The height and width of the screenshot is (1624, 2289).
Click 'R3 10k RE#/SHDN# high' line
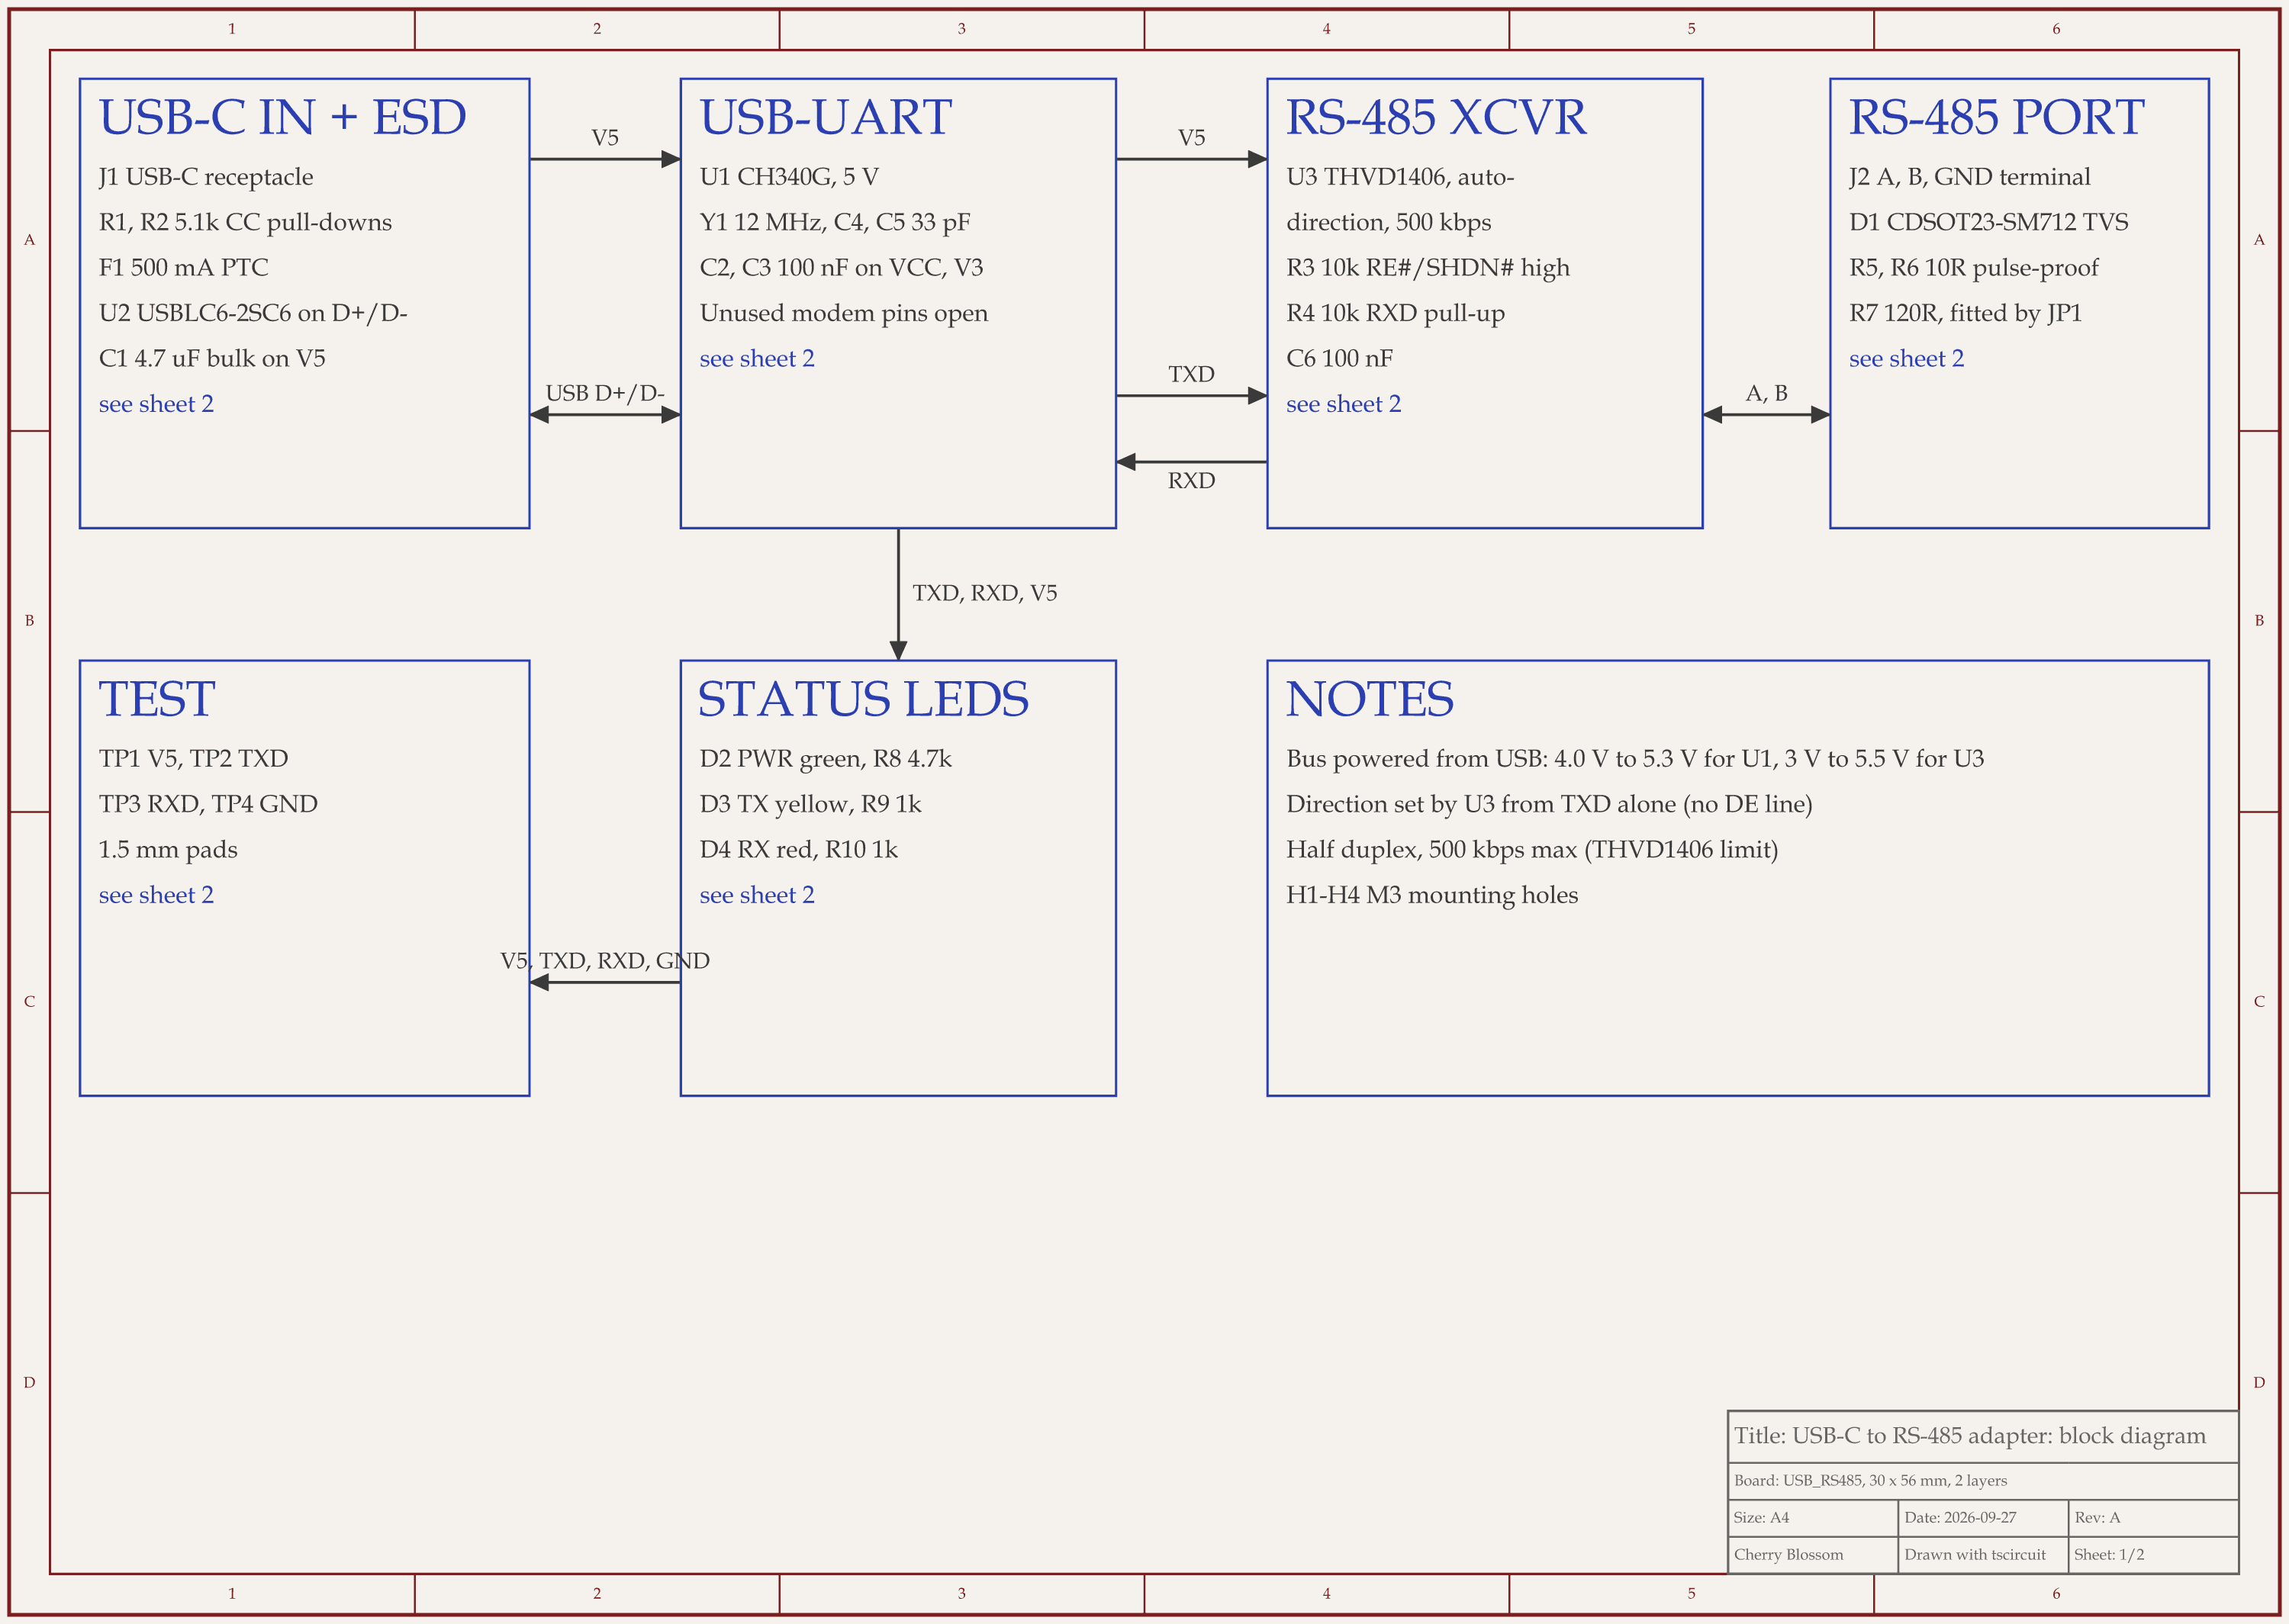pyautogui.click(x=1428, y=268)
